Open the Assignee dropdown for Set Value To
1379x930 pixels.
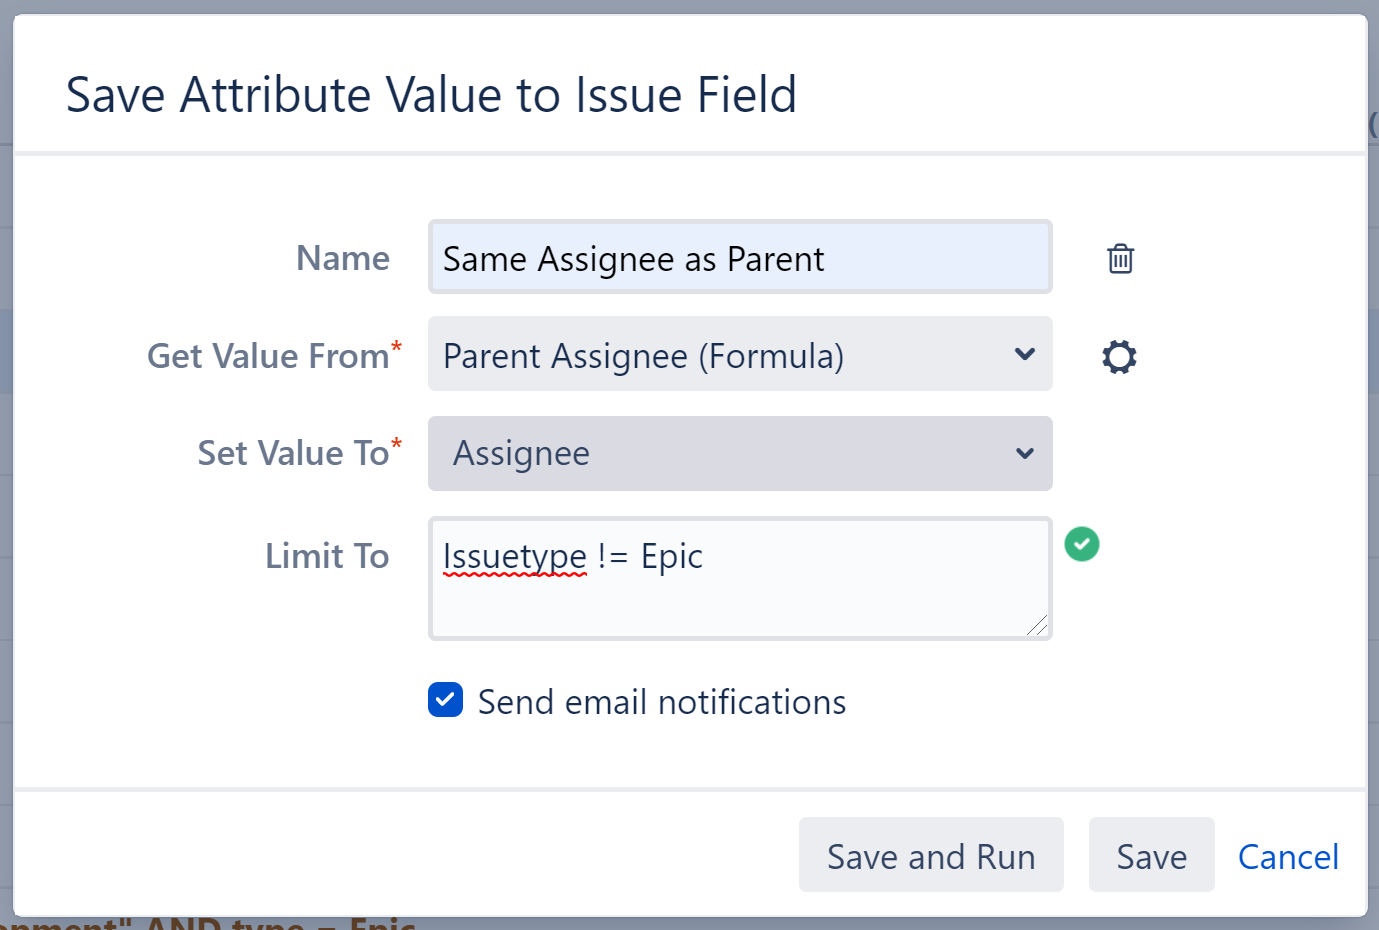click(739, 453)
